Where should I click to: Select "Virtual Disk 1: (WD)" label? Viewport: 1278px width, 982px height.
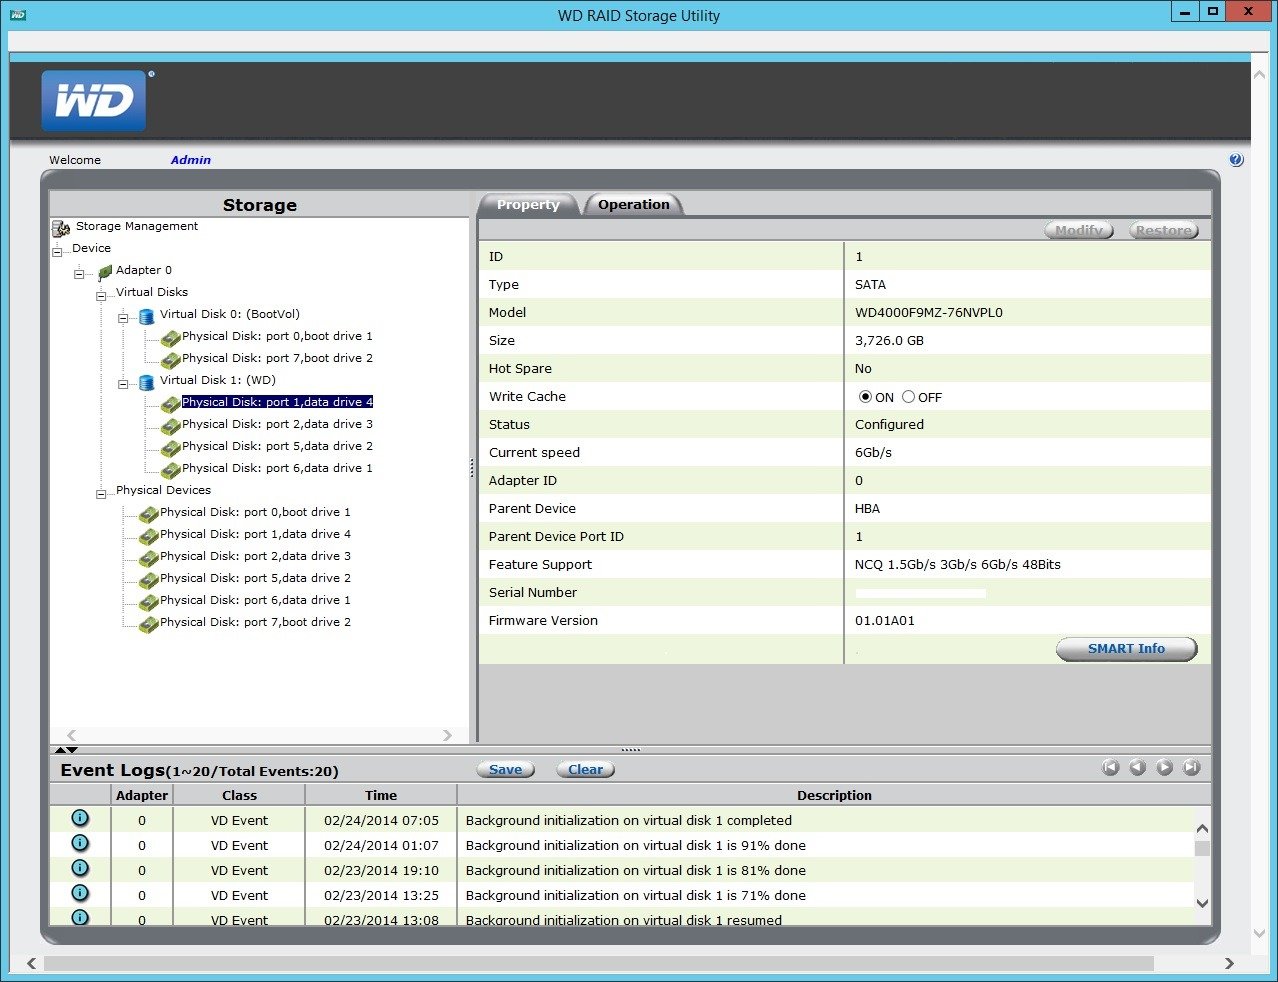tap(218, 380)
